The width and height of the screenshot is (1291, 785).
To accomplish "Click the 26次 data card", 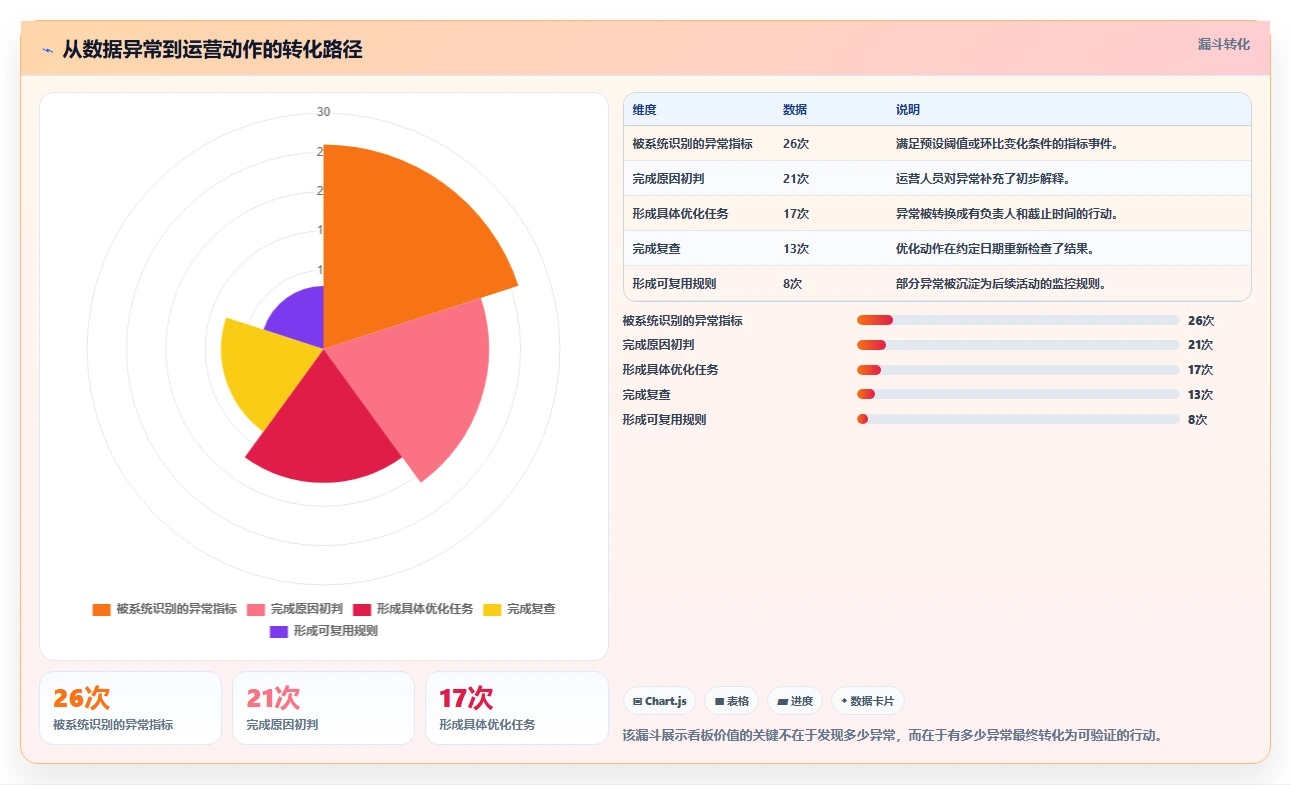I will pyautogui.click(x=130, y=708).
